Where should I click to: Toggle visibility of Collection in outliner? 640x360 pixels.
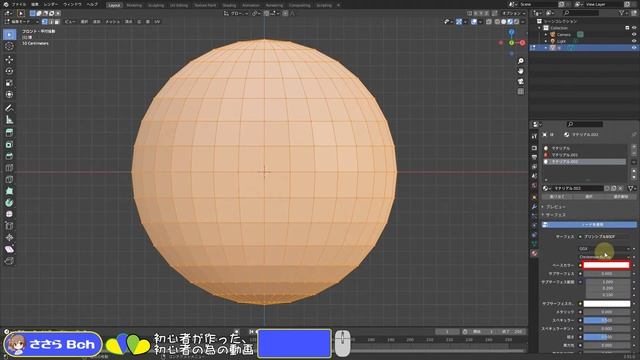(x=634, y=28)
